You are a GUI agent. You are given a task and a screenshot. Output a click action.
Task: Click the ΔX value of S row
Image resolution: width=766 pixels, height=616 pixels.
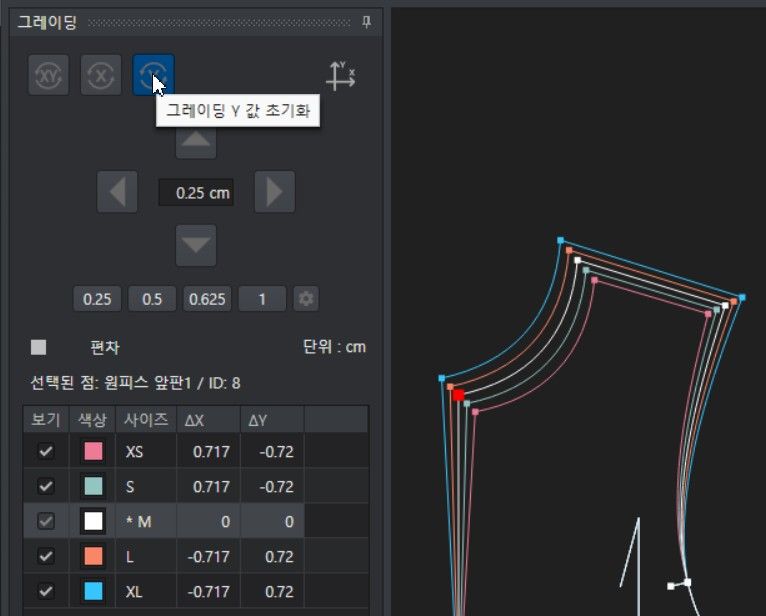pyautogui.click(x=209, y=486)
